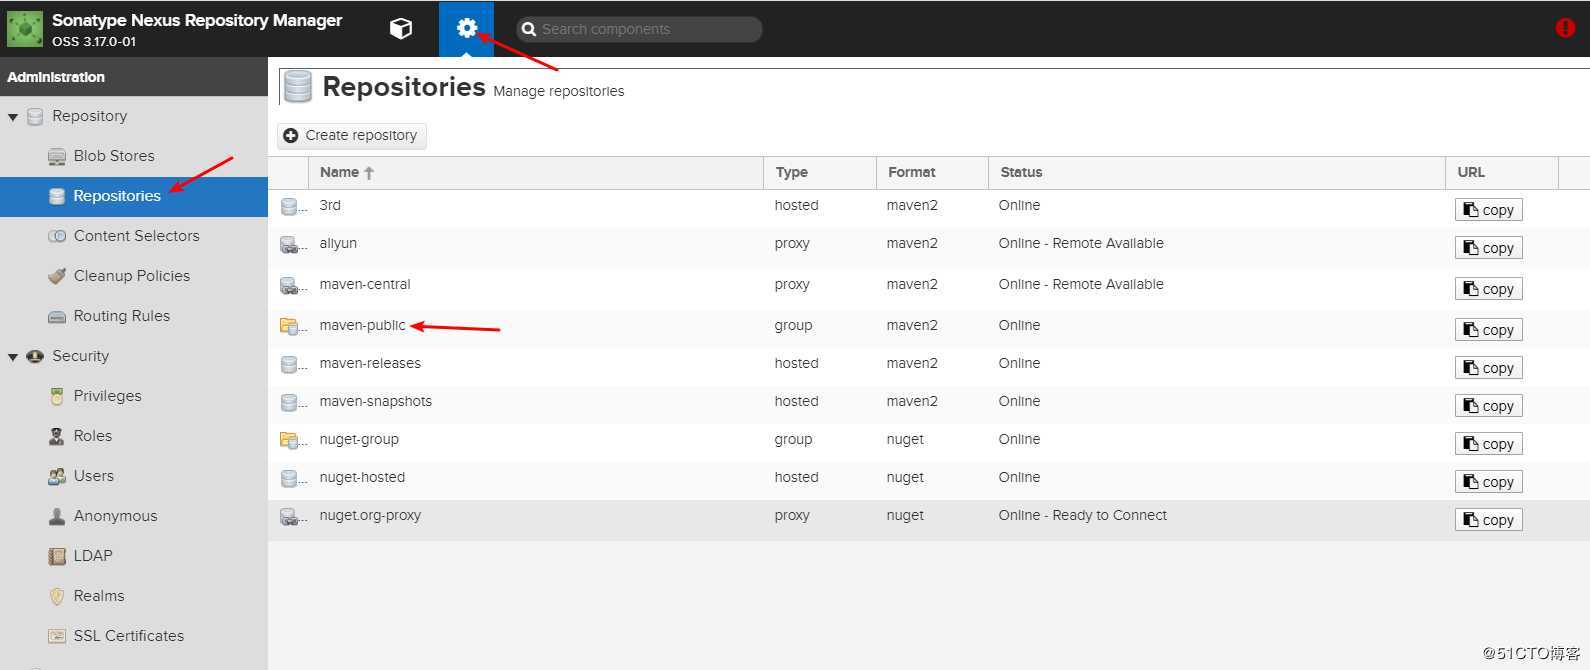Click the SSL Certificates icon
Image resolution: width=1590 pixels, height=670 pixels.
tap(57, 636)
